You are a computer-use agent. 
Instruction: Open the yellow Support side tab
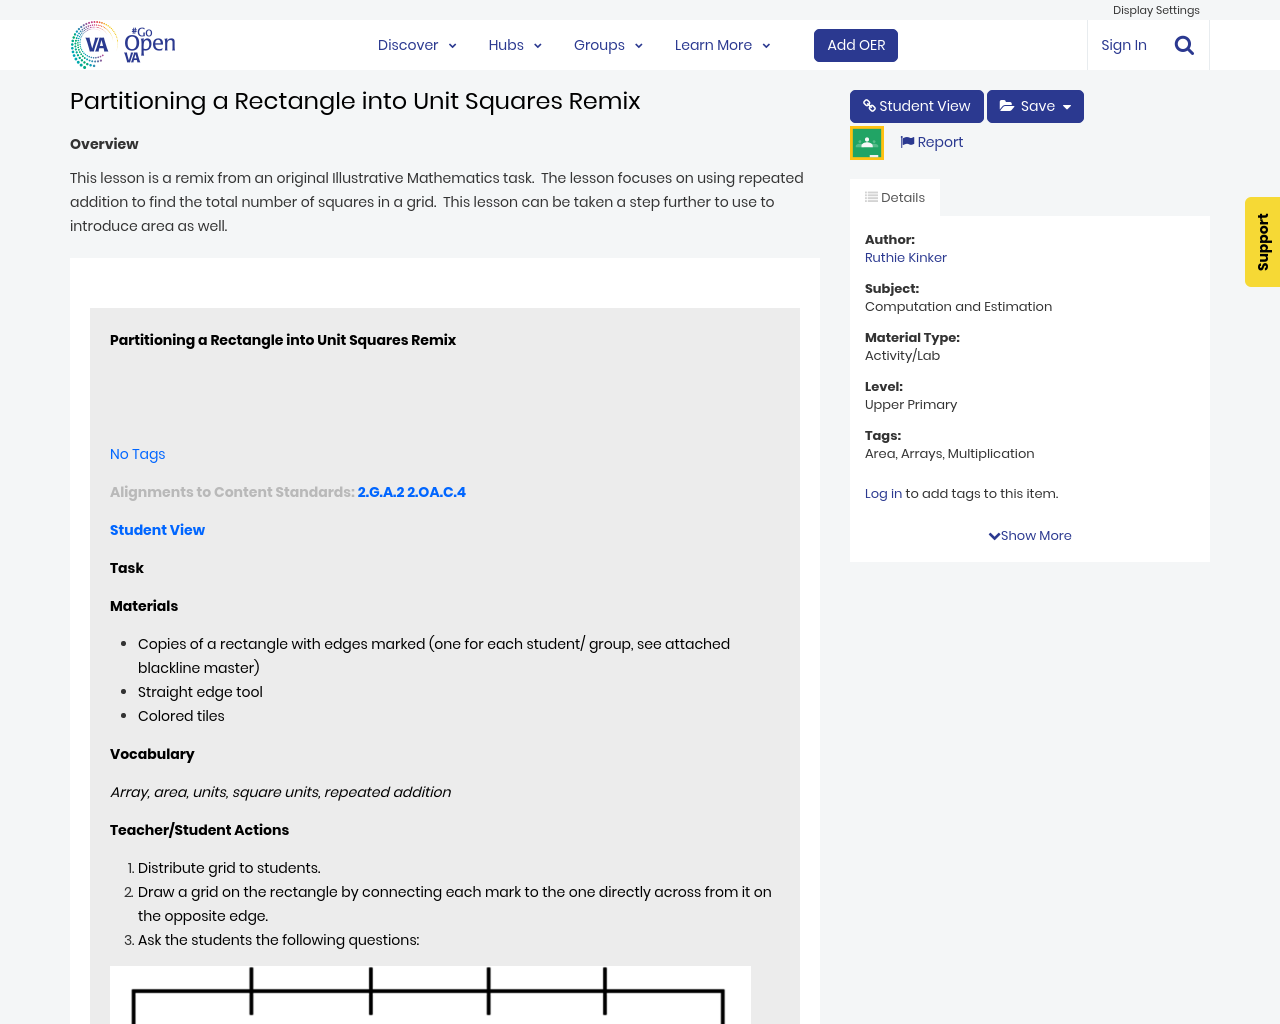point(1262,242)
